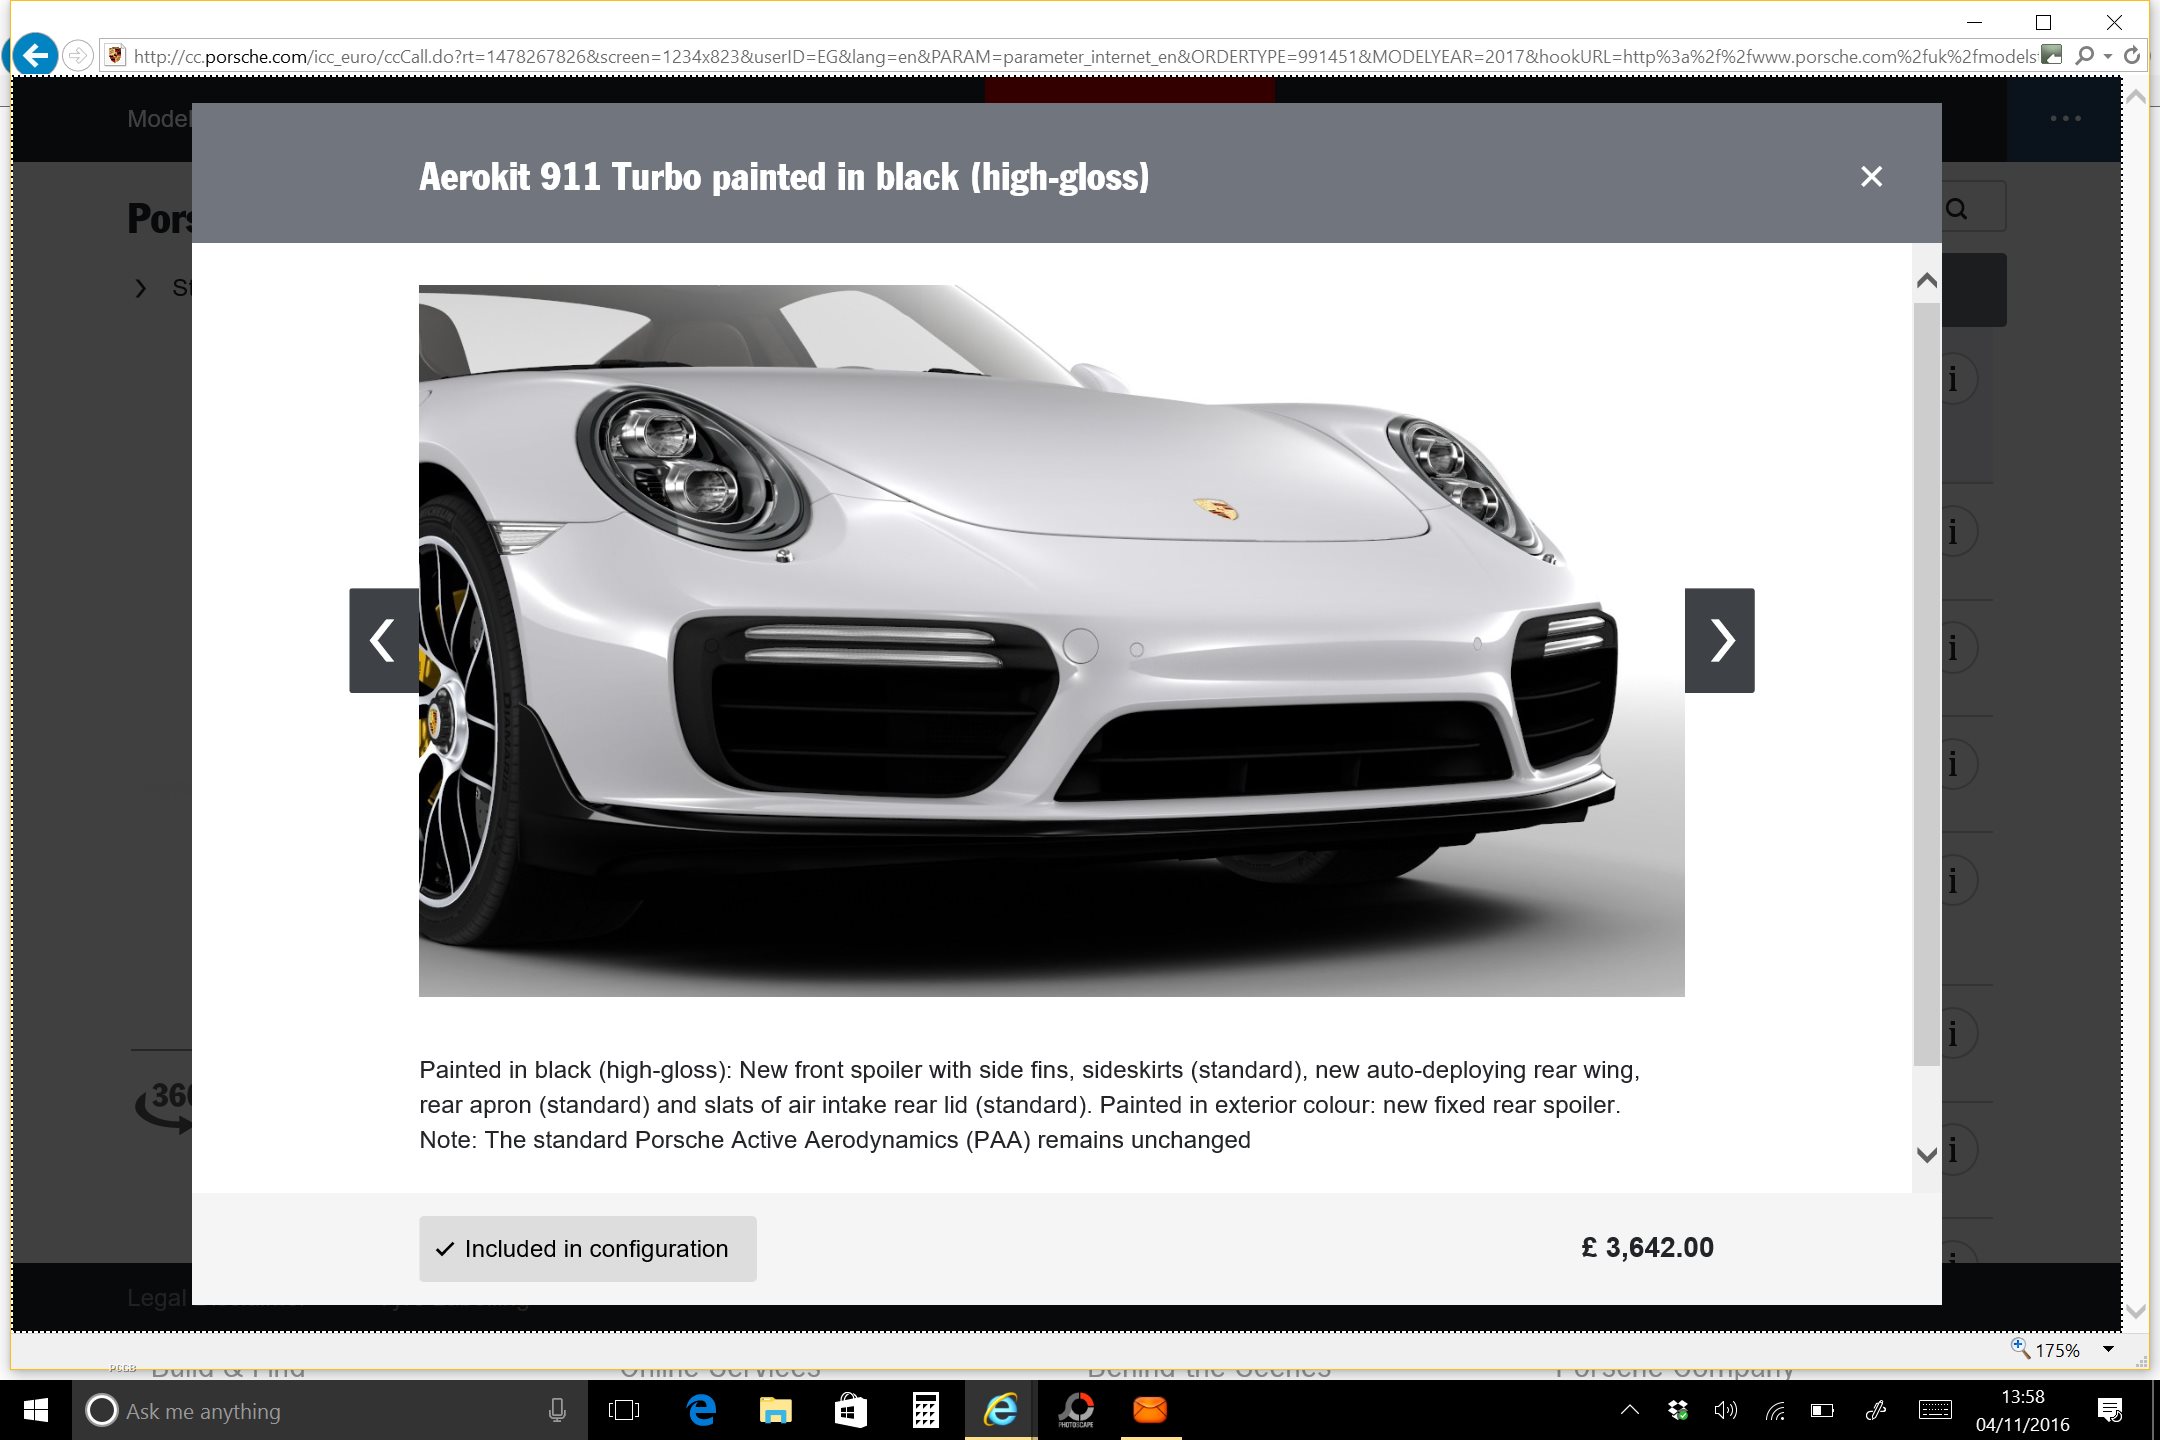Screen dimensions: 2160x1440
Task: Click the dialog vertical scrollbar thumb
Action: pos(1927,682)
